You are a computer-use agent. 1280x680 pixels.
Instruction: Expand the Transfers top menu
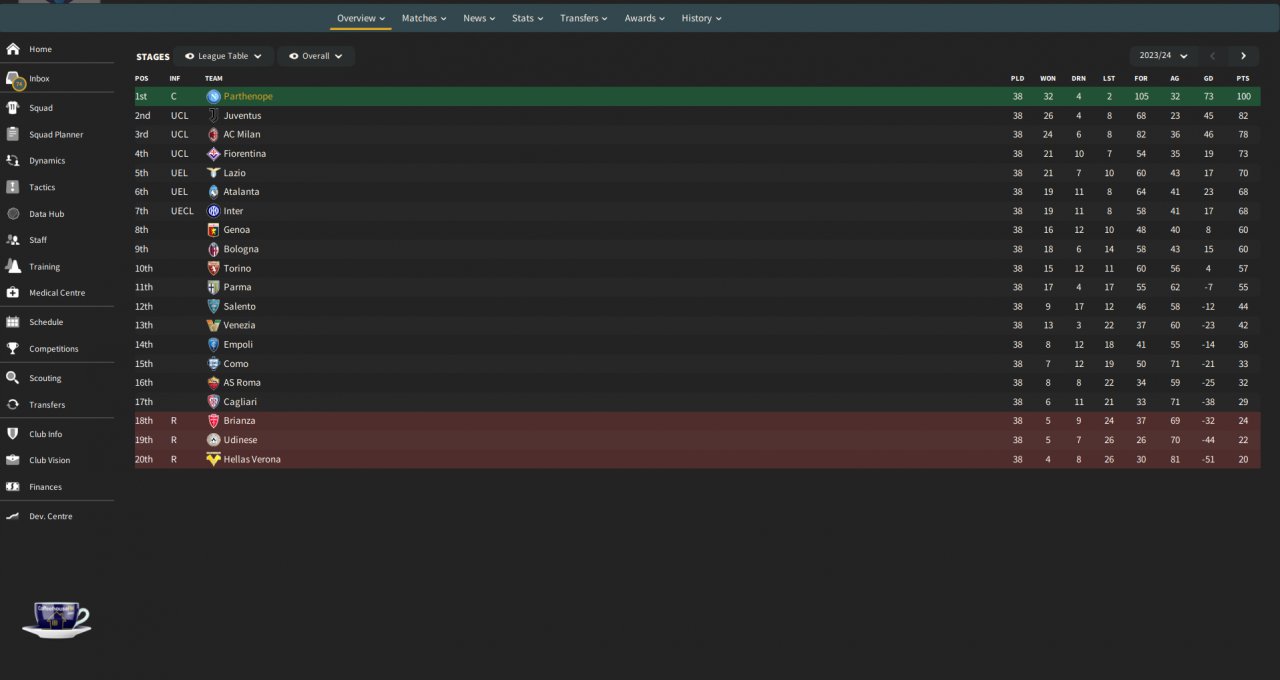(585, 18)
